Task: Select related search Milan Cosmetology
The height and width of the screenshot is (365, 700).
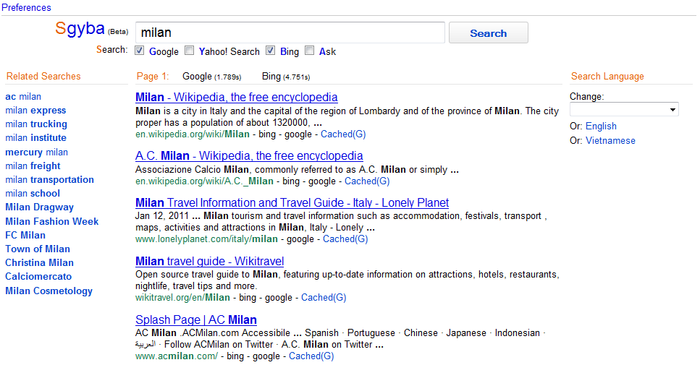Action: coord(49,291)
